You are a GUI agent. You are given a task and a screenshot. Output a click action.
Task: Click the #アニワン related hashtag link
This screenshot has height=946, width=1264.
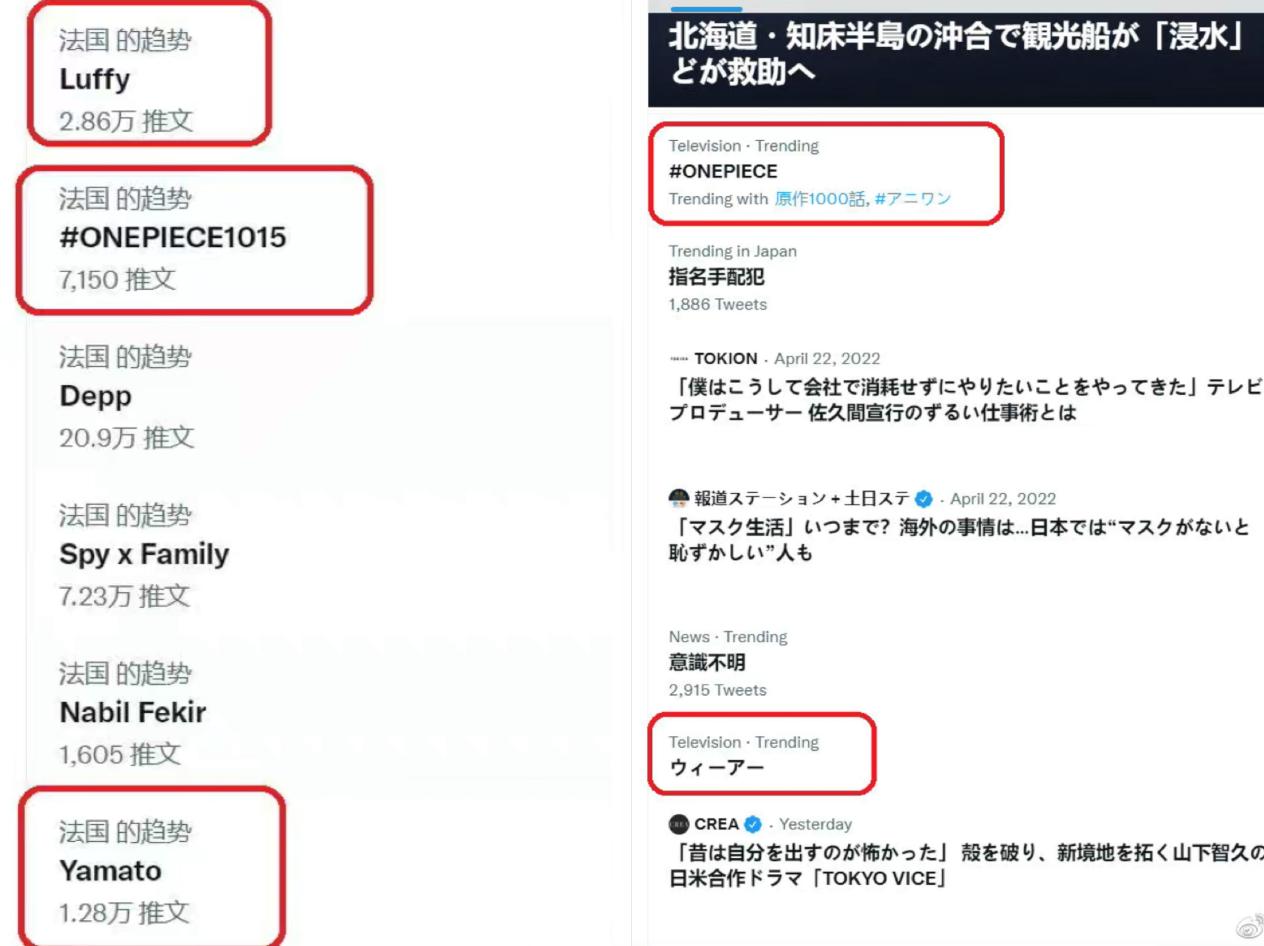(911, 198)
